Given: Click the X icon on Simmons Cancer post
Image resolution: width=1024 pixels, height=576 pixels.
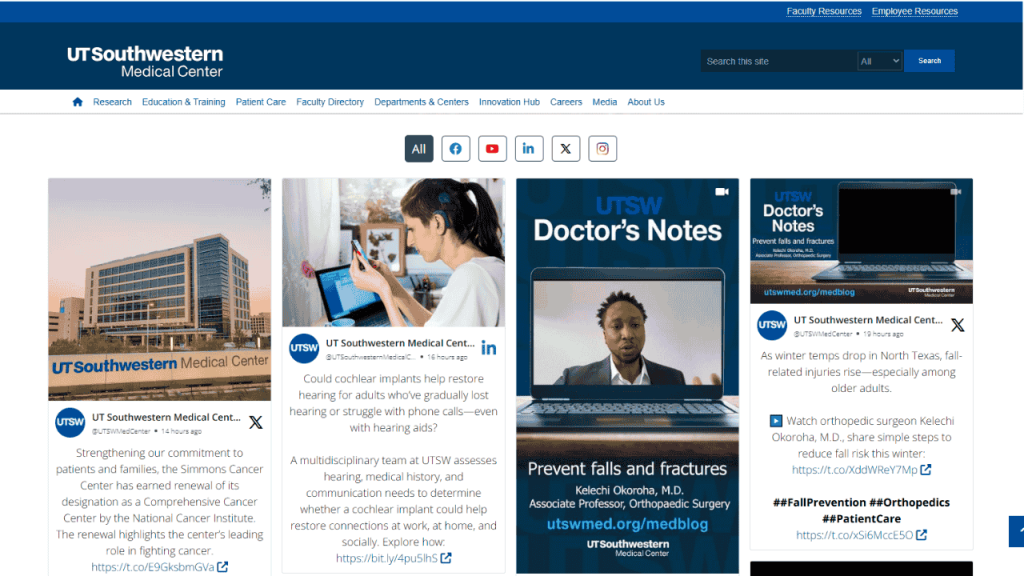Looking at the screenshot, I should pos(256,423).
